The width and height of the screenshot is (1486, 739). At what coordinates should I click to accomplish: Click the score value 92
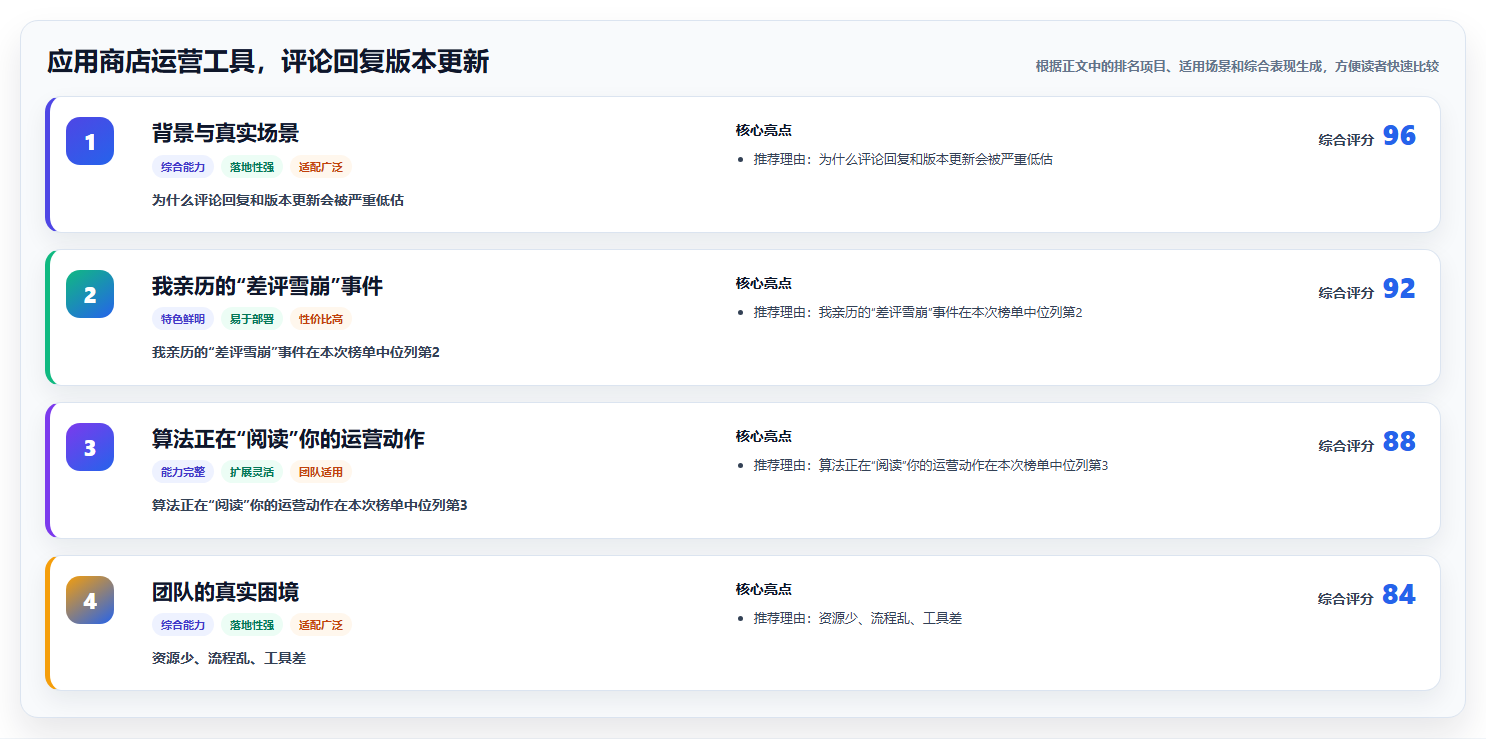click(1399, 289)
